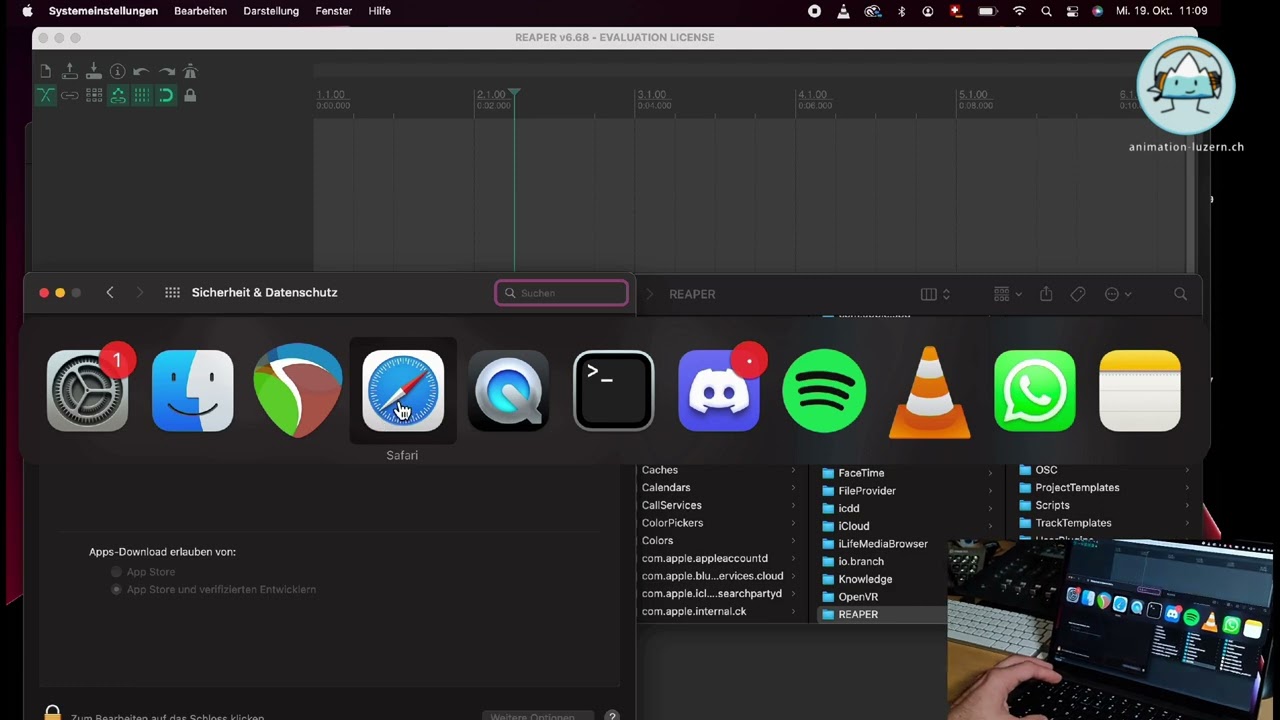Choose VLC cone in the app switcher

(929, 391)
